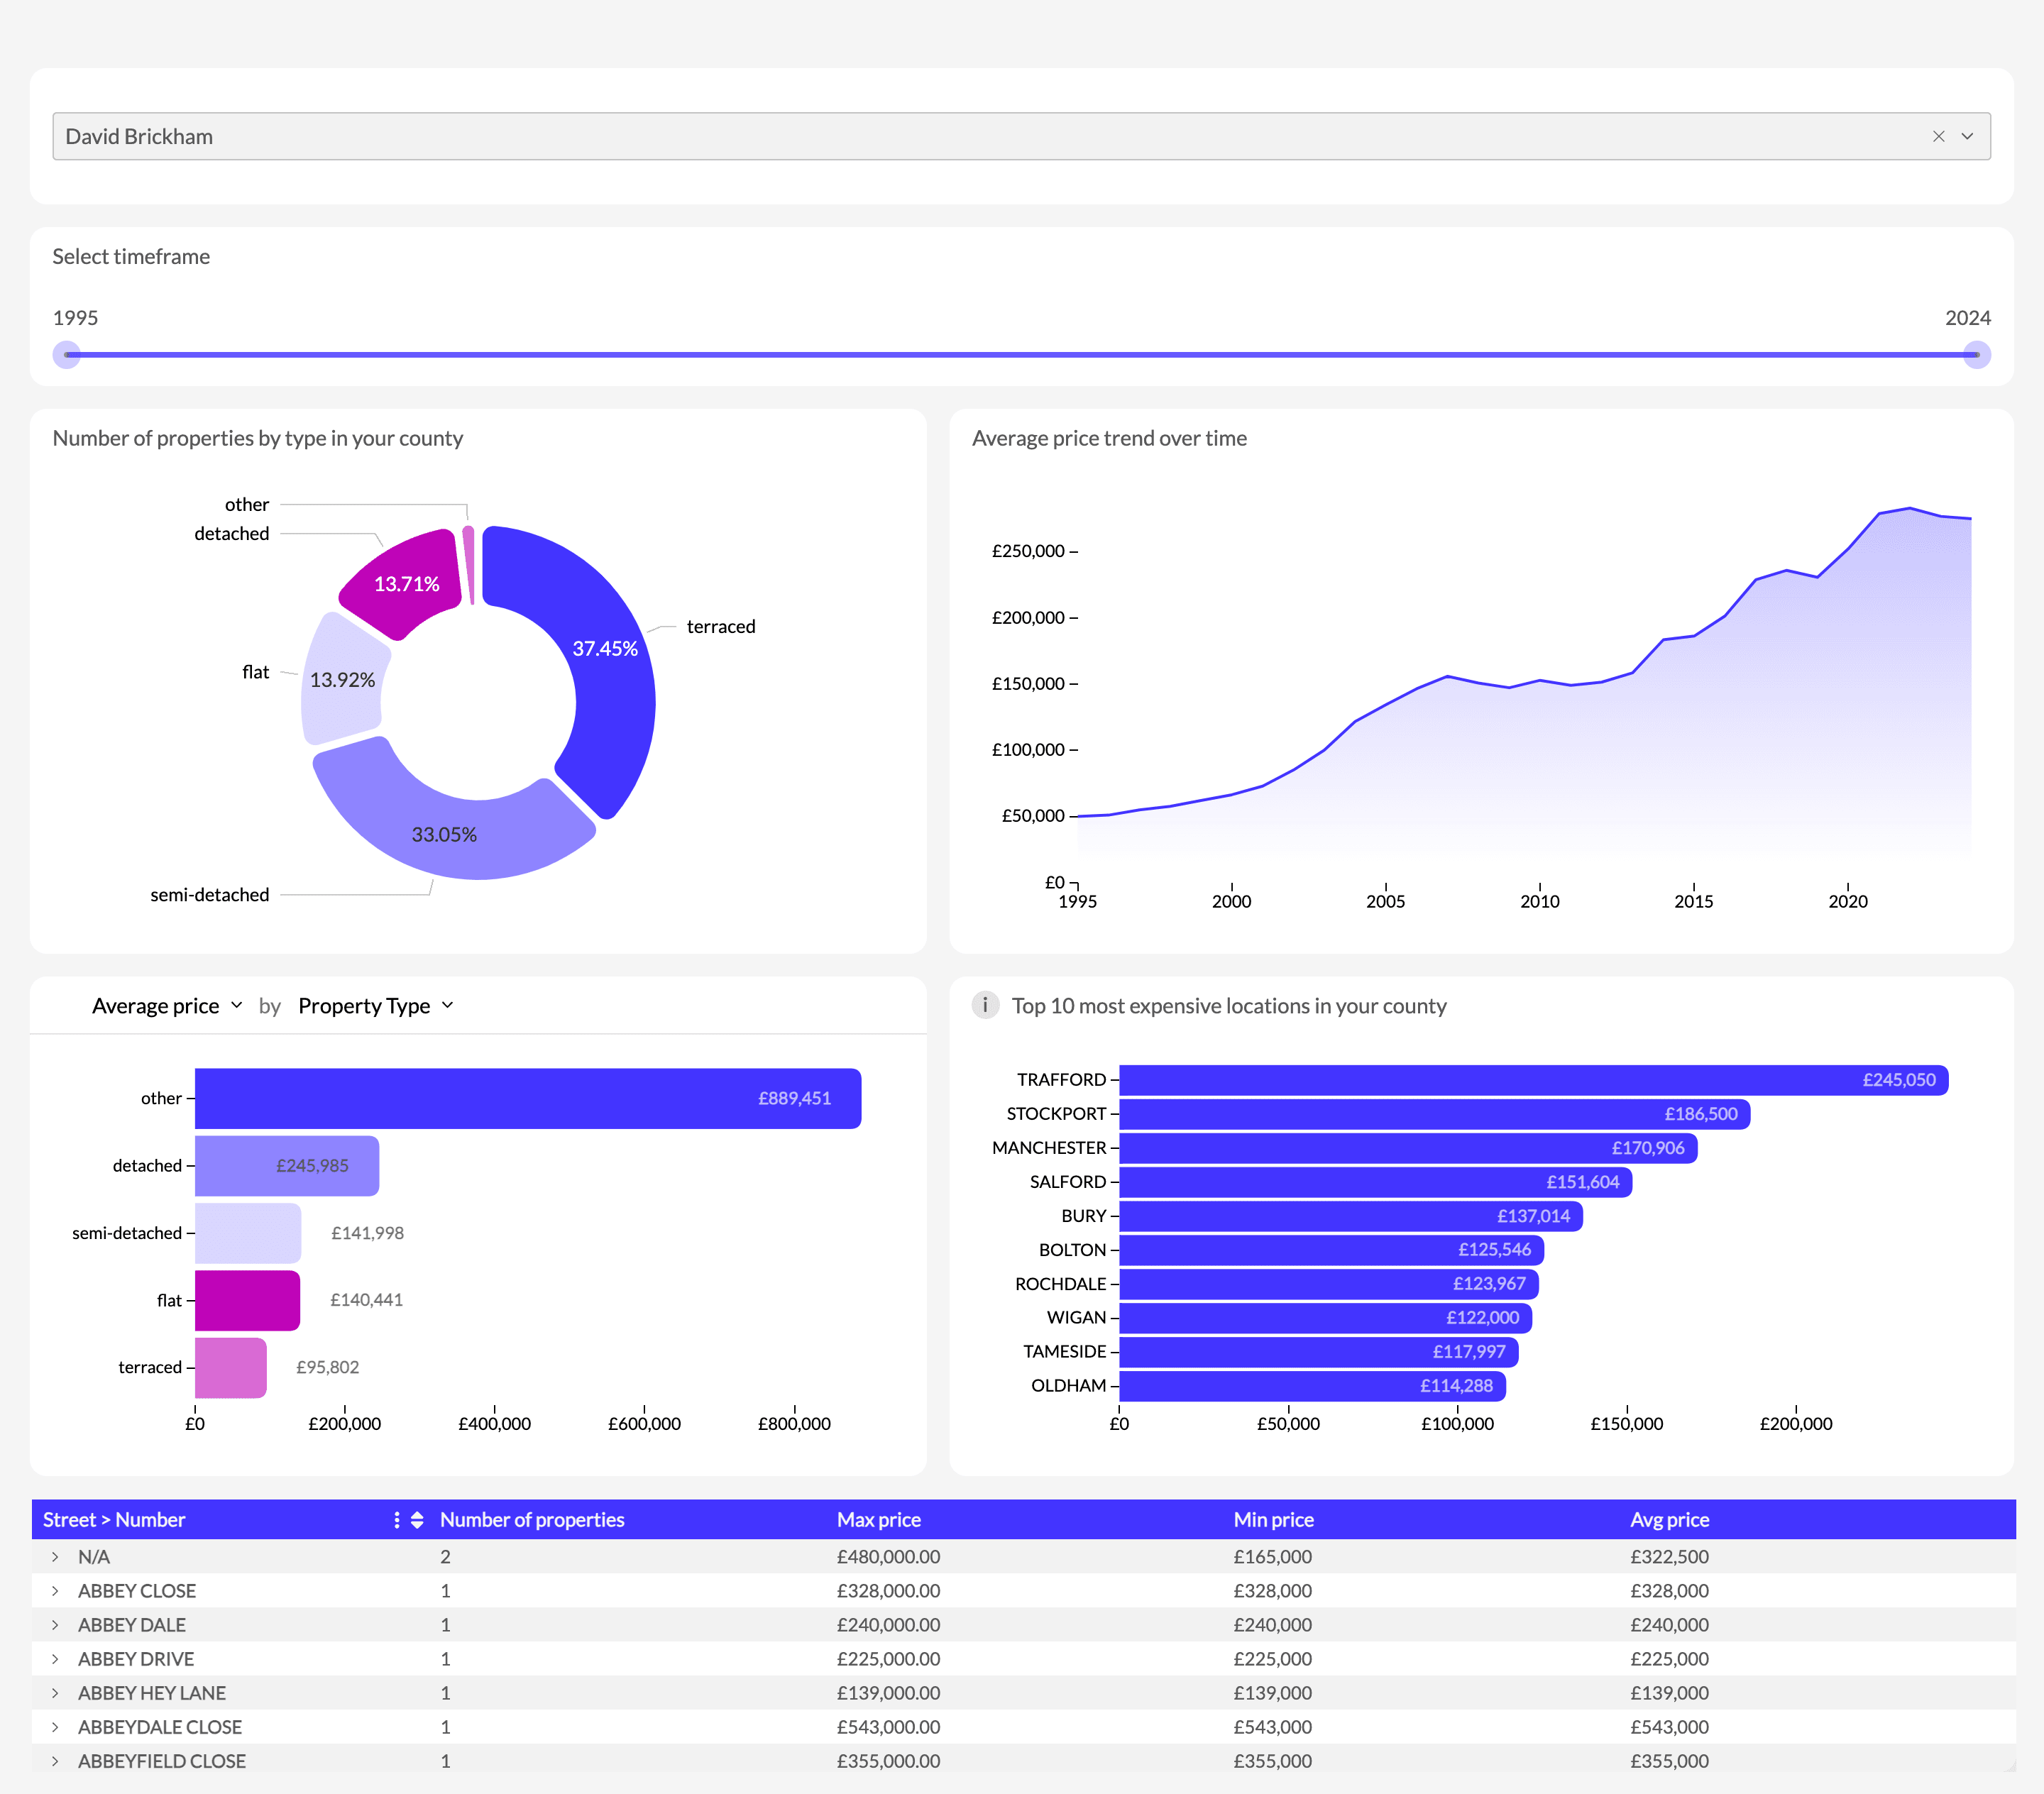2044x1794 pixels.
Task: Expand the ABBEY CLOSE row
Action: click(55, 1591)
